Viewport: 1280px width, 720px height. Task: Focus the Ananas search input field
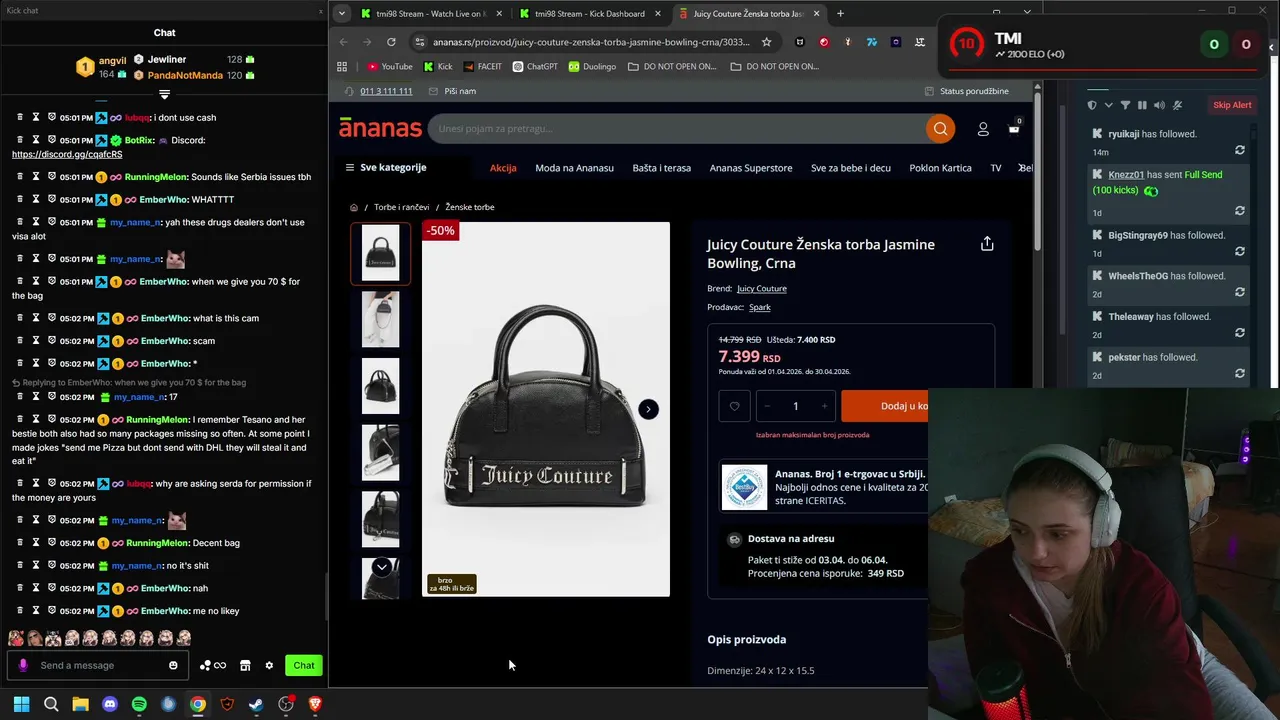(677, 128)
